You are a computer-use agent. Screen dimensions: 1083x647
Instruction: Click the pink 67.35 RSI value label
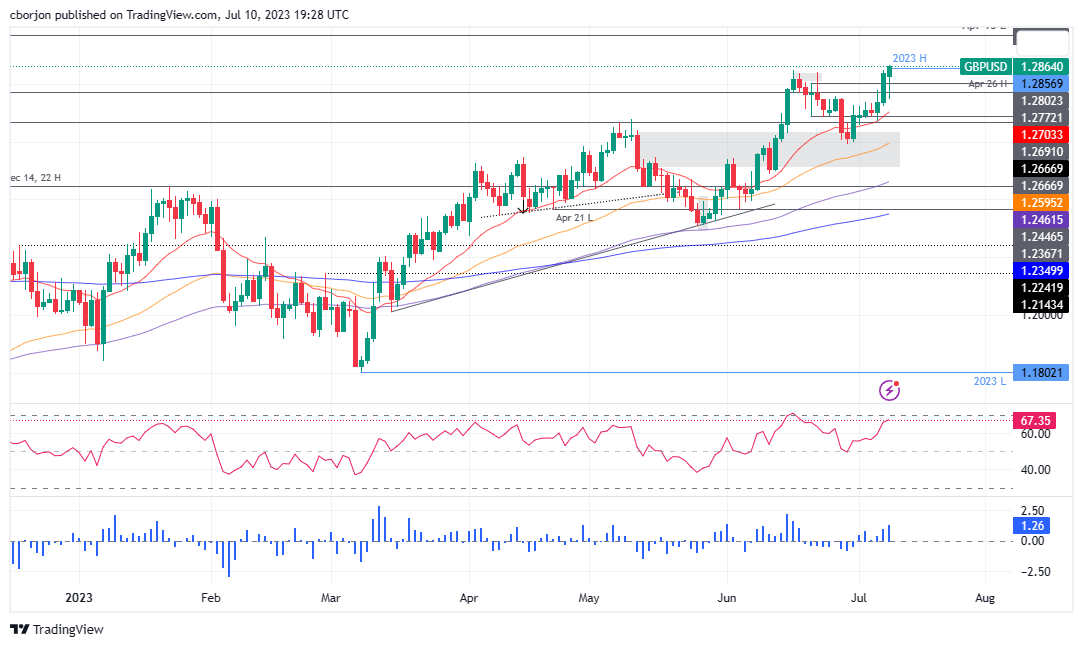[1034, 420]
